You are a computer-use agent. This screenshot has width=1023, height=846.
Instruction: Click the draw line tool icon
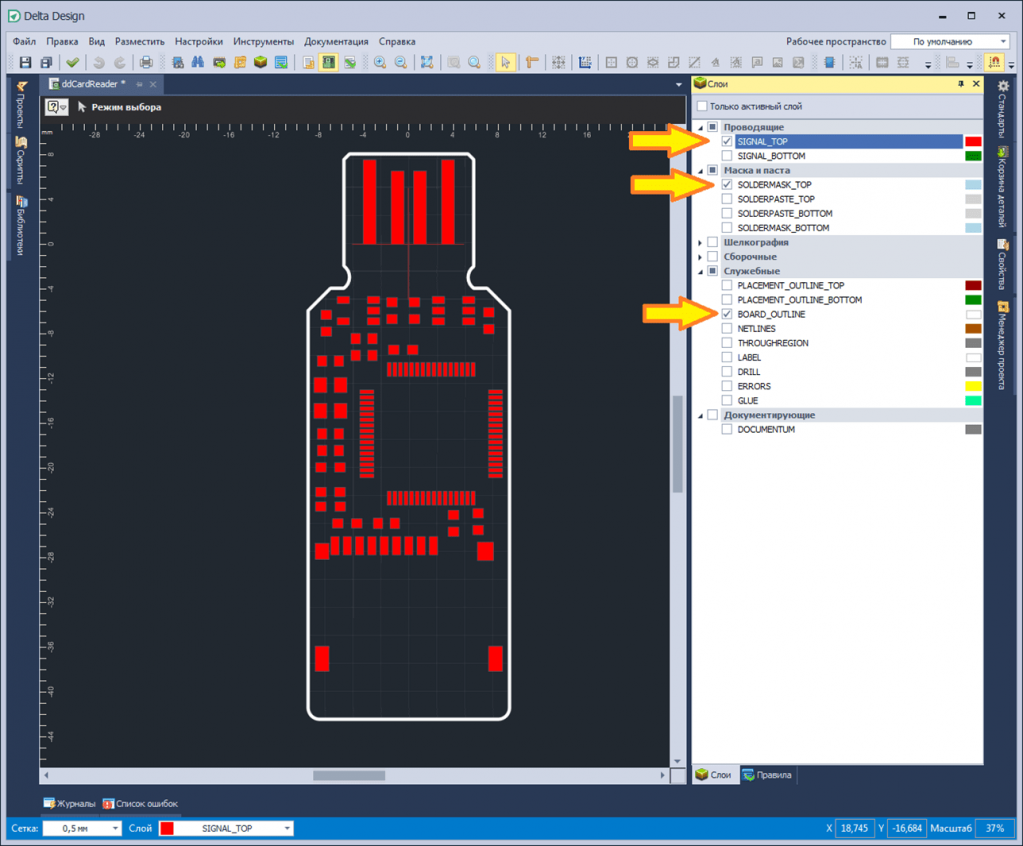[695, 63]
